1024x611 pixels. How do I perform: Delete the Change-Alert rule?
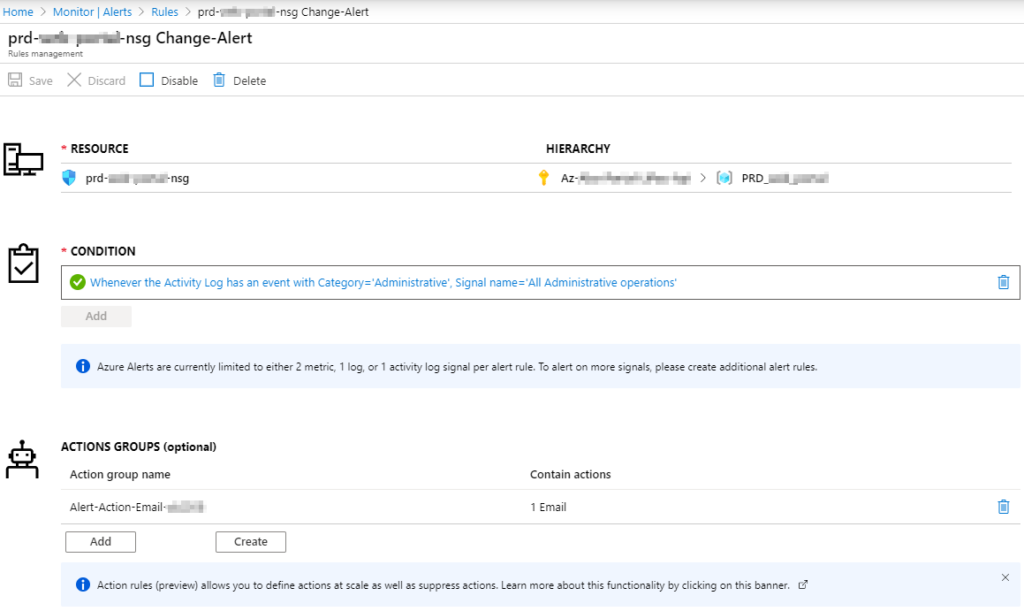240,80
